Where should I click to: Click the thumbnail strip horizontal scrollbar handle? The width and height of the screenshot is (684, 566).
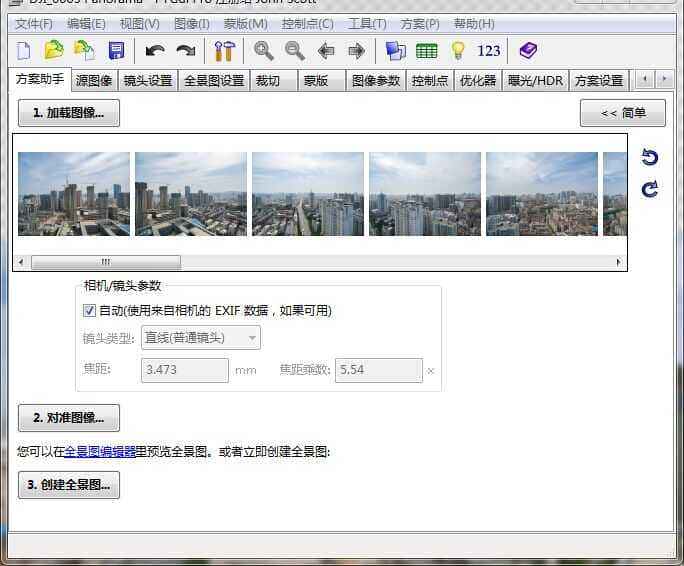pos(105,262)
